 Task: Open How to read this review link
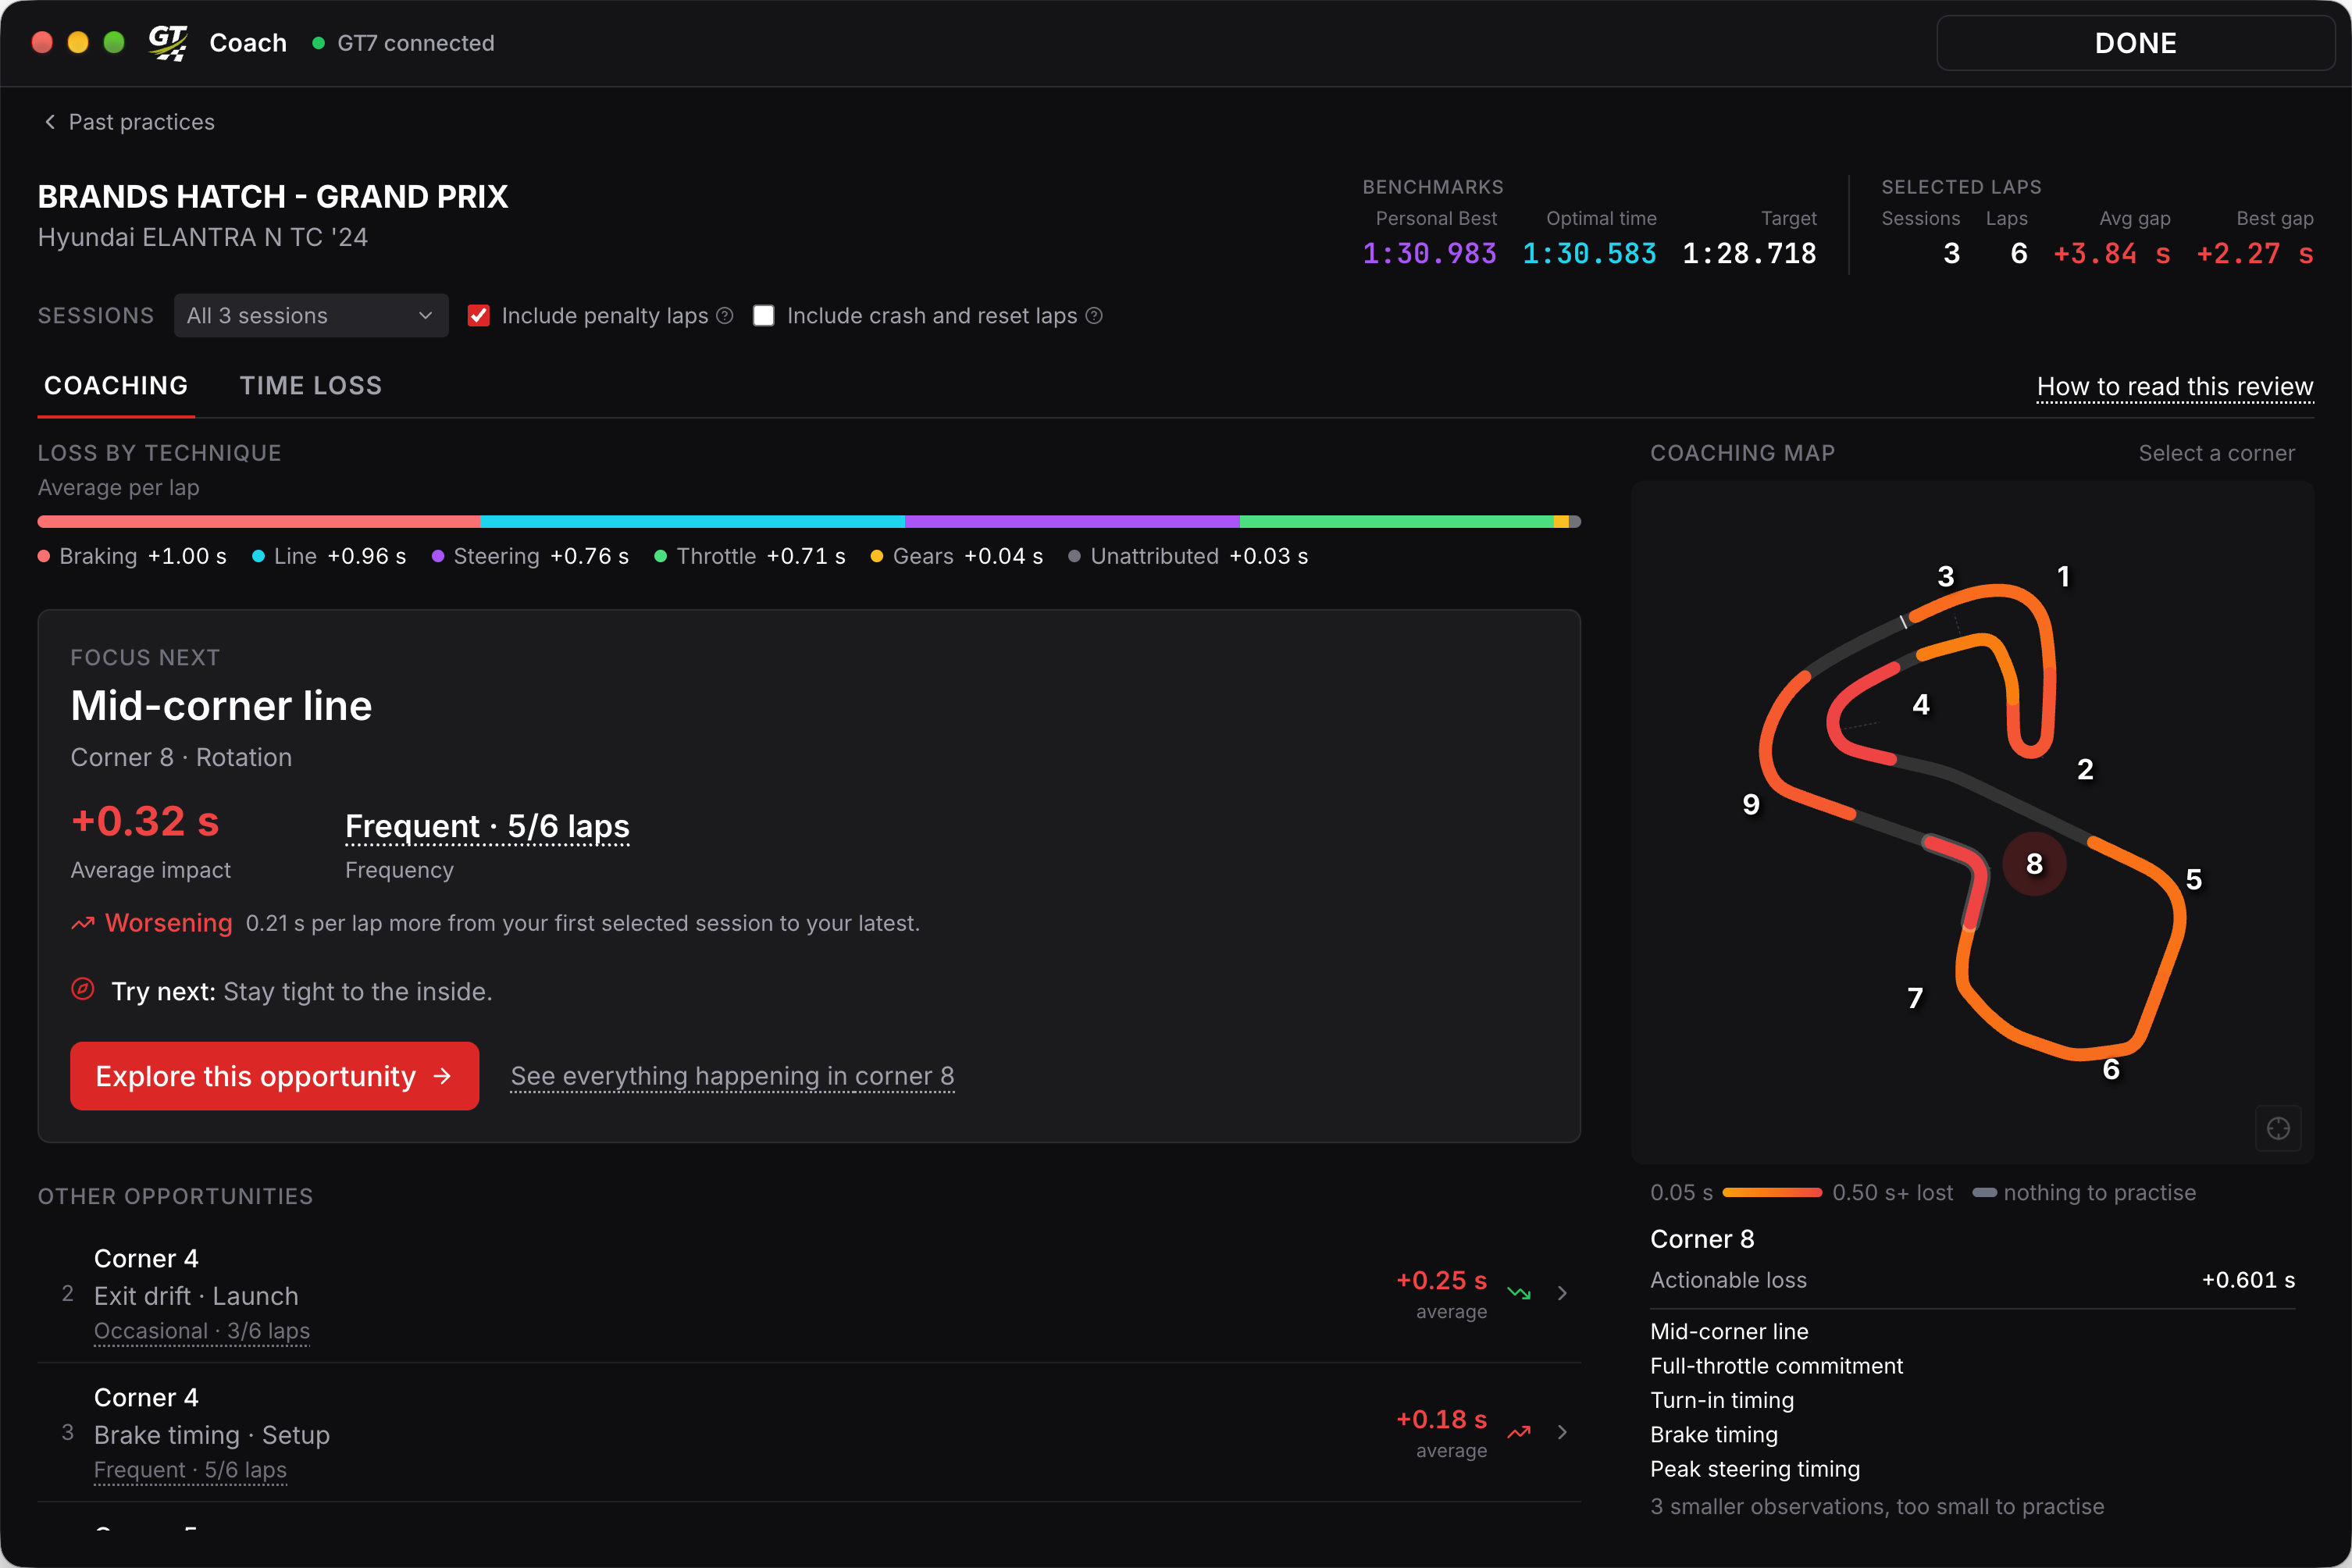pos(2175,387)
